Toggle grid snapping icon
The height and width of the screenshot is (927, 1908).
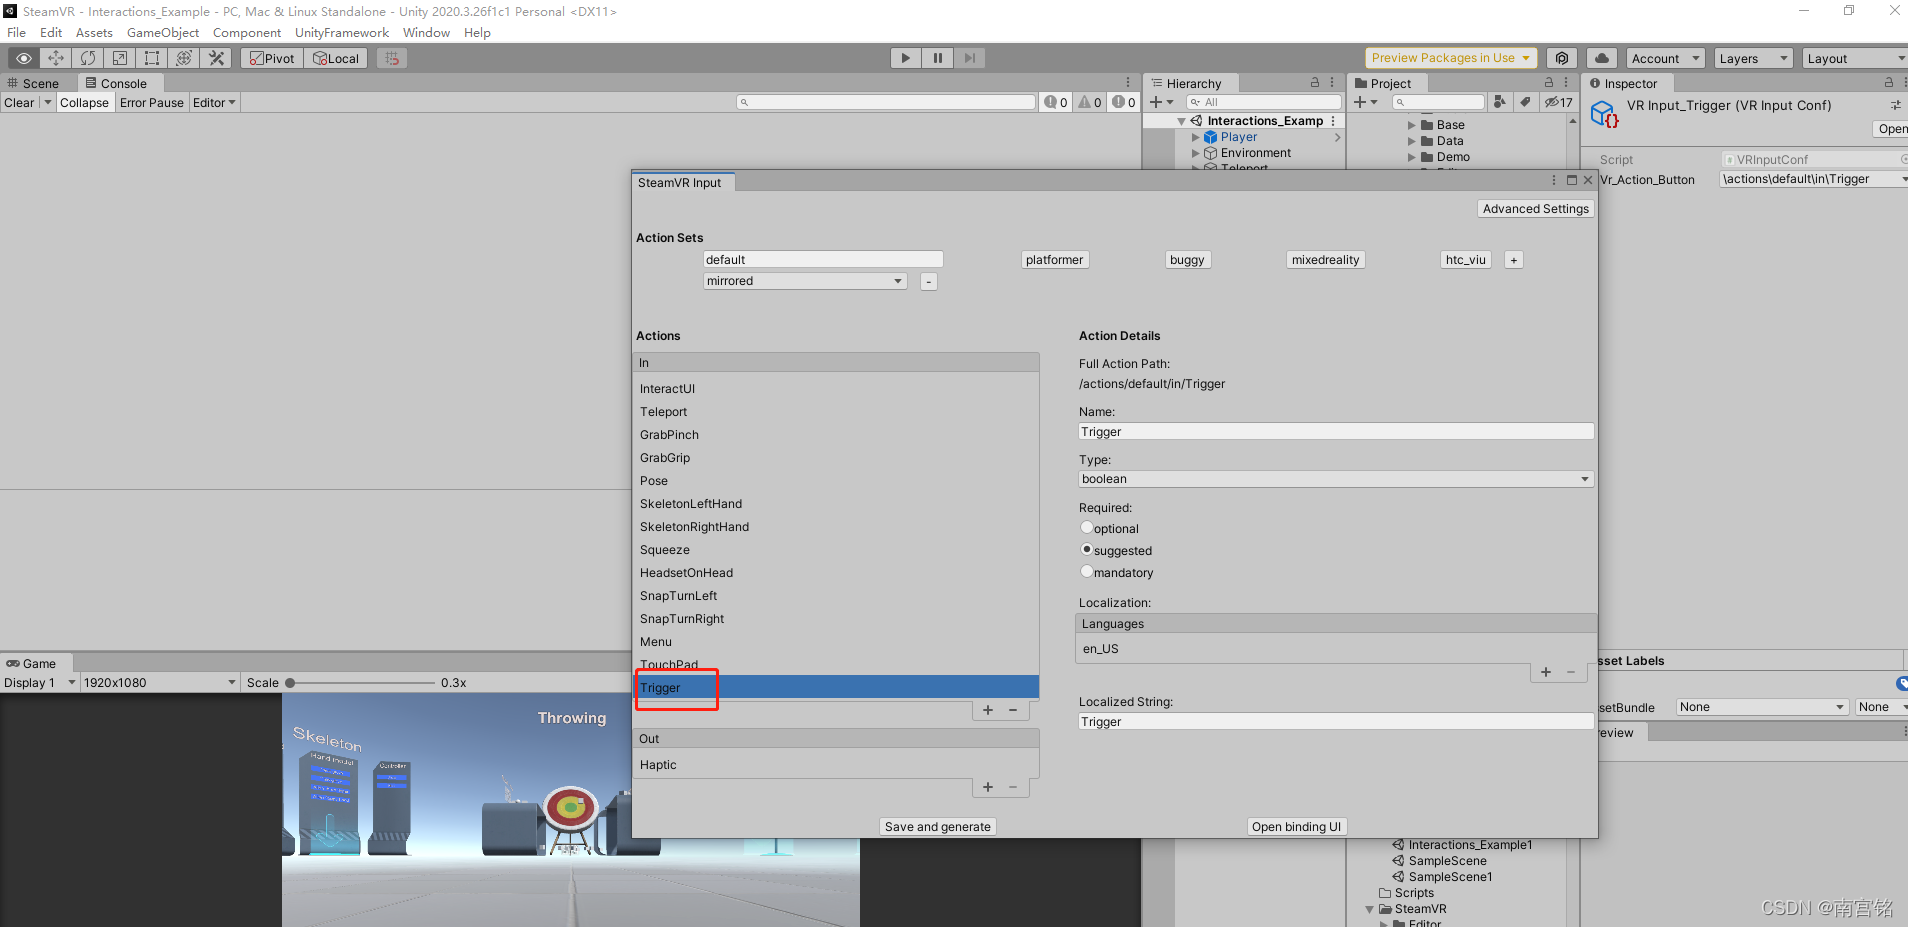pyautogui.click(x=392, y=58)
